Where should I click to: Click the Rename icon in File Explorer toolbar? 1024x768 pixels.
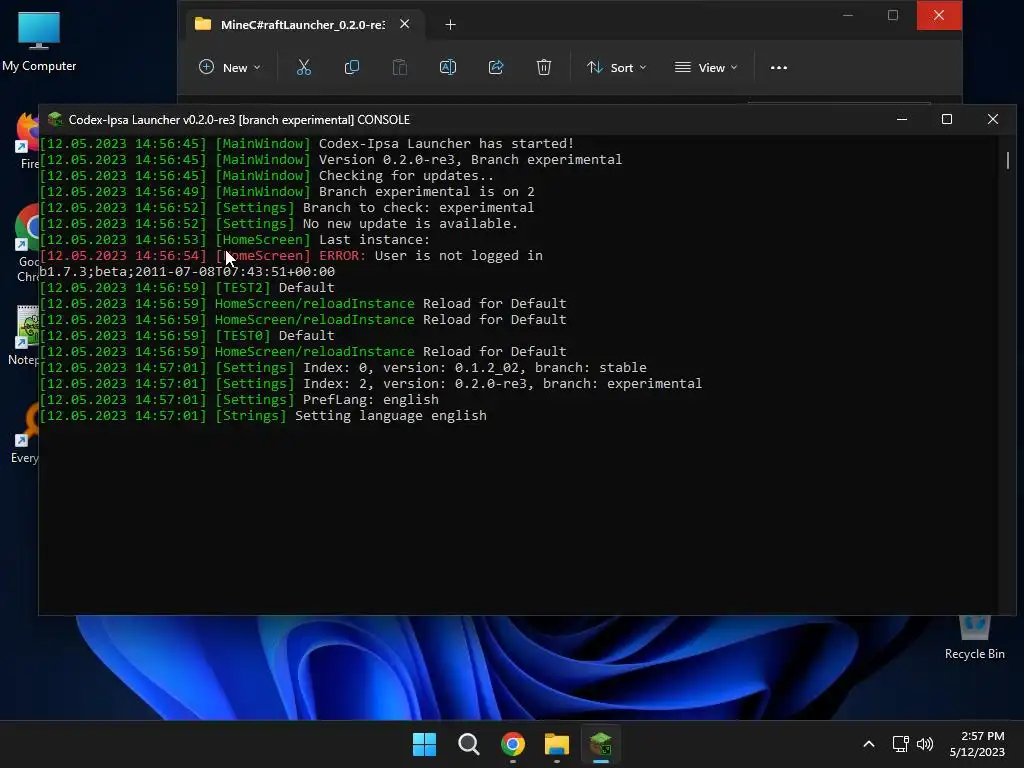pyautogui.click(x=448, y=67)
